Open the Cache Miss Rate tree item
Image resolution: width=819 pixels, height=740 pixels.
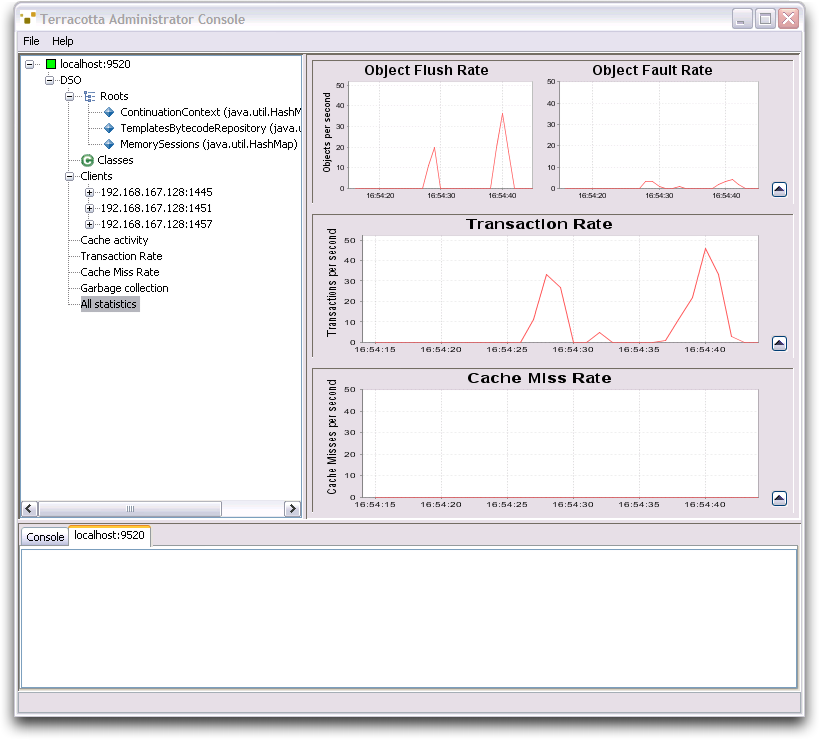click(120, 272)
